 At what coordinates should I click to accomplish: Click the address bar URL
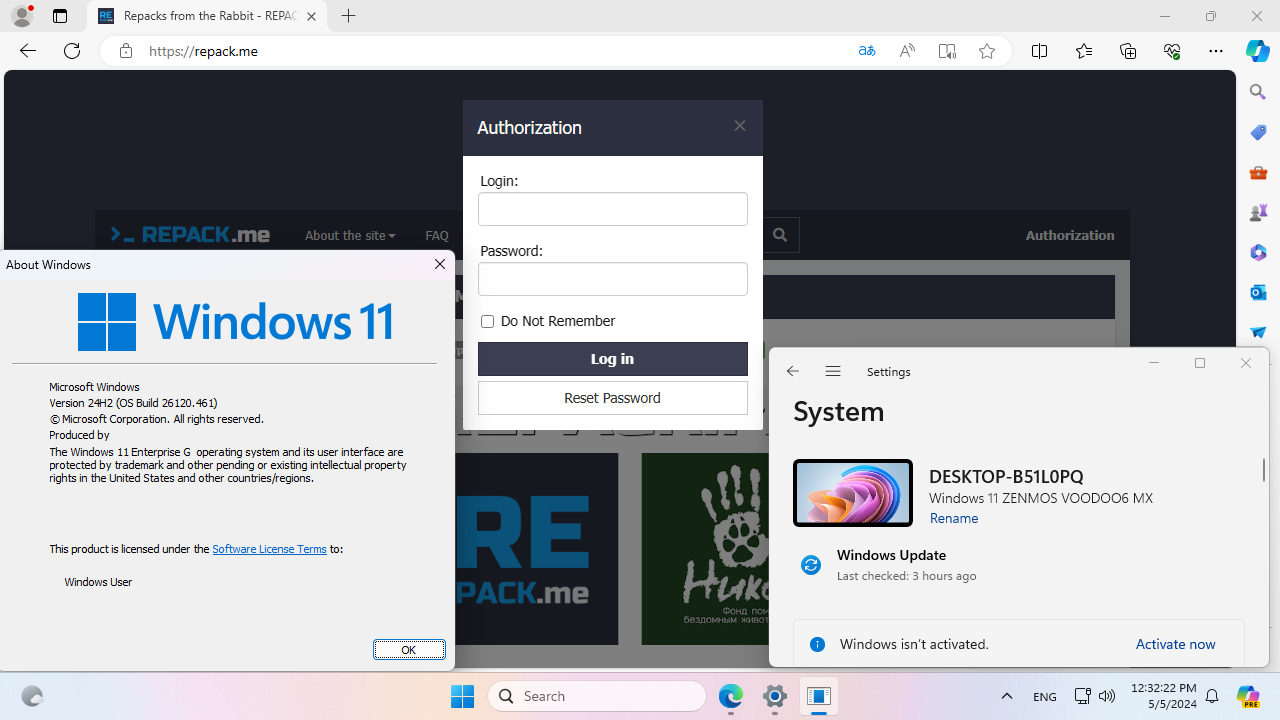204,51
